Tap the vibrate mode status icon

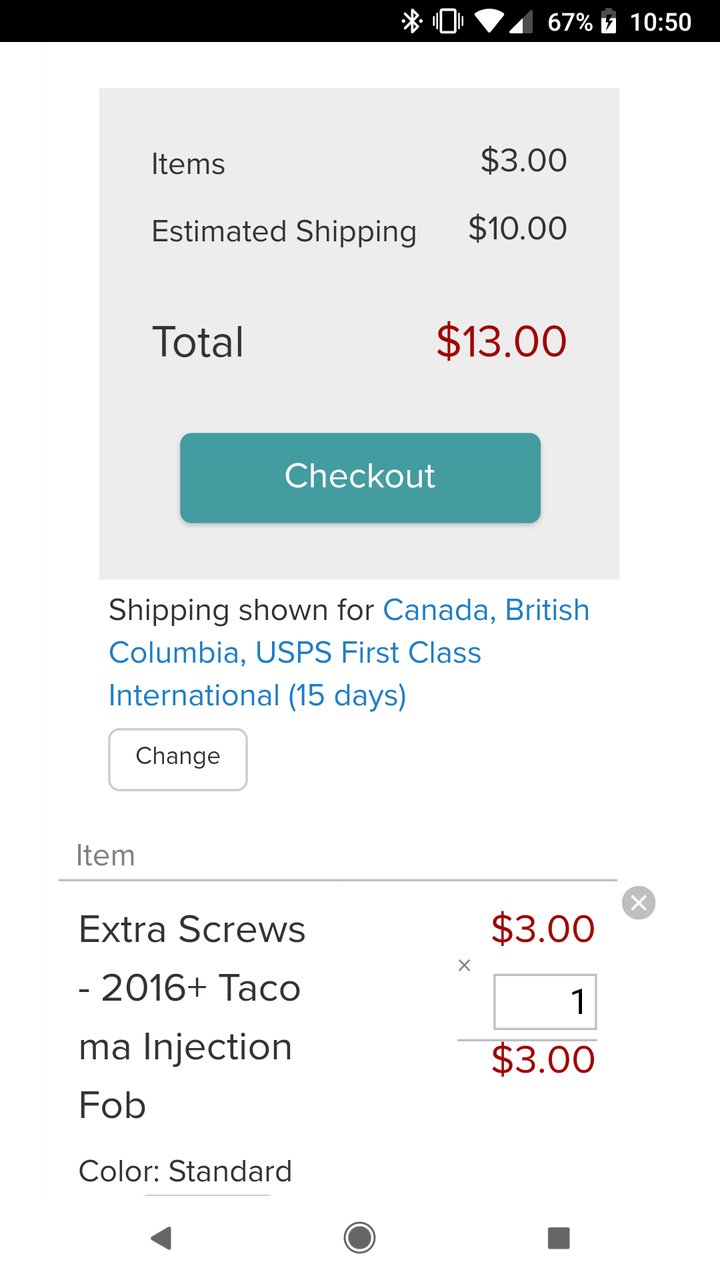tap(446, 21)
